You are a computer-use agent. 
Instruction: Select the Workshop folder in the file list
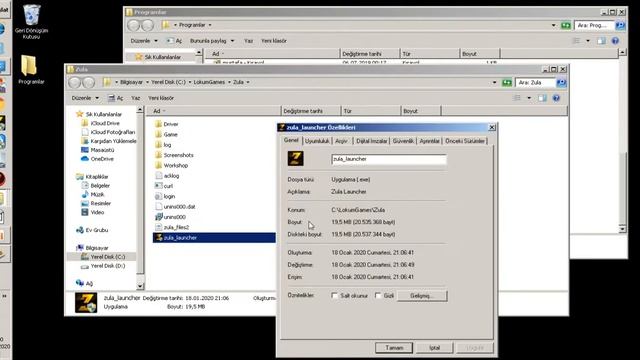[171, 165]
